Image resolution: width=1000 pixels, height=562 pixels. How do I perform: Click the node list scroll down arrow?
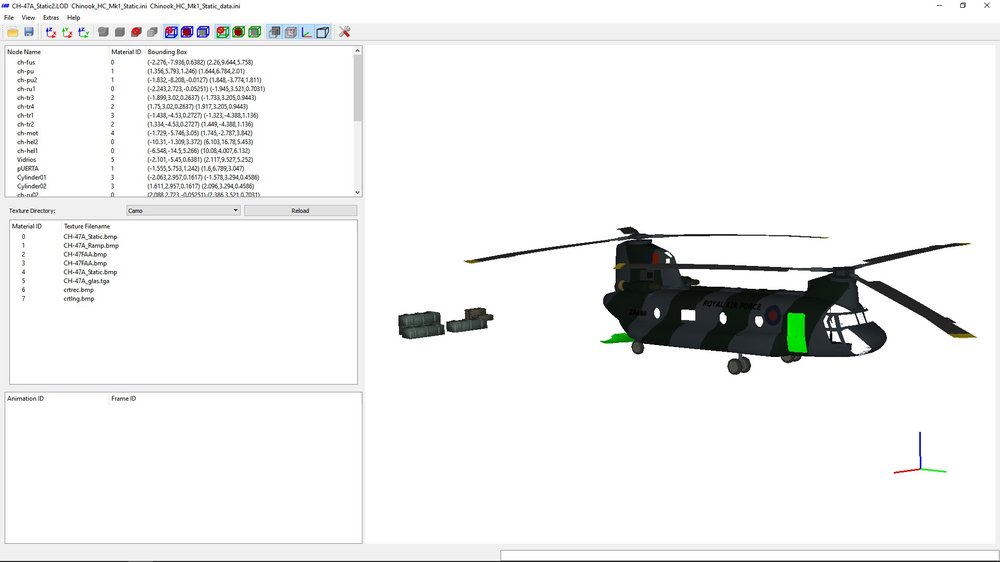357,192
